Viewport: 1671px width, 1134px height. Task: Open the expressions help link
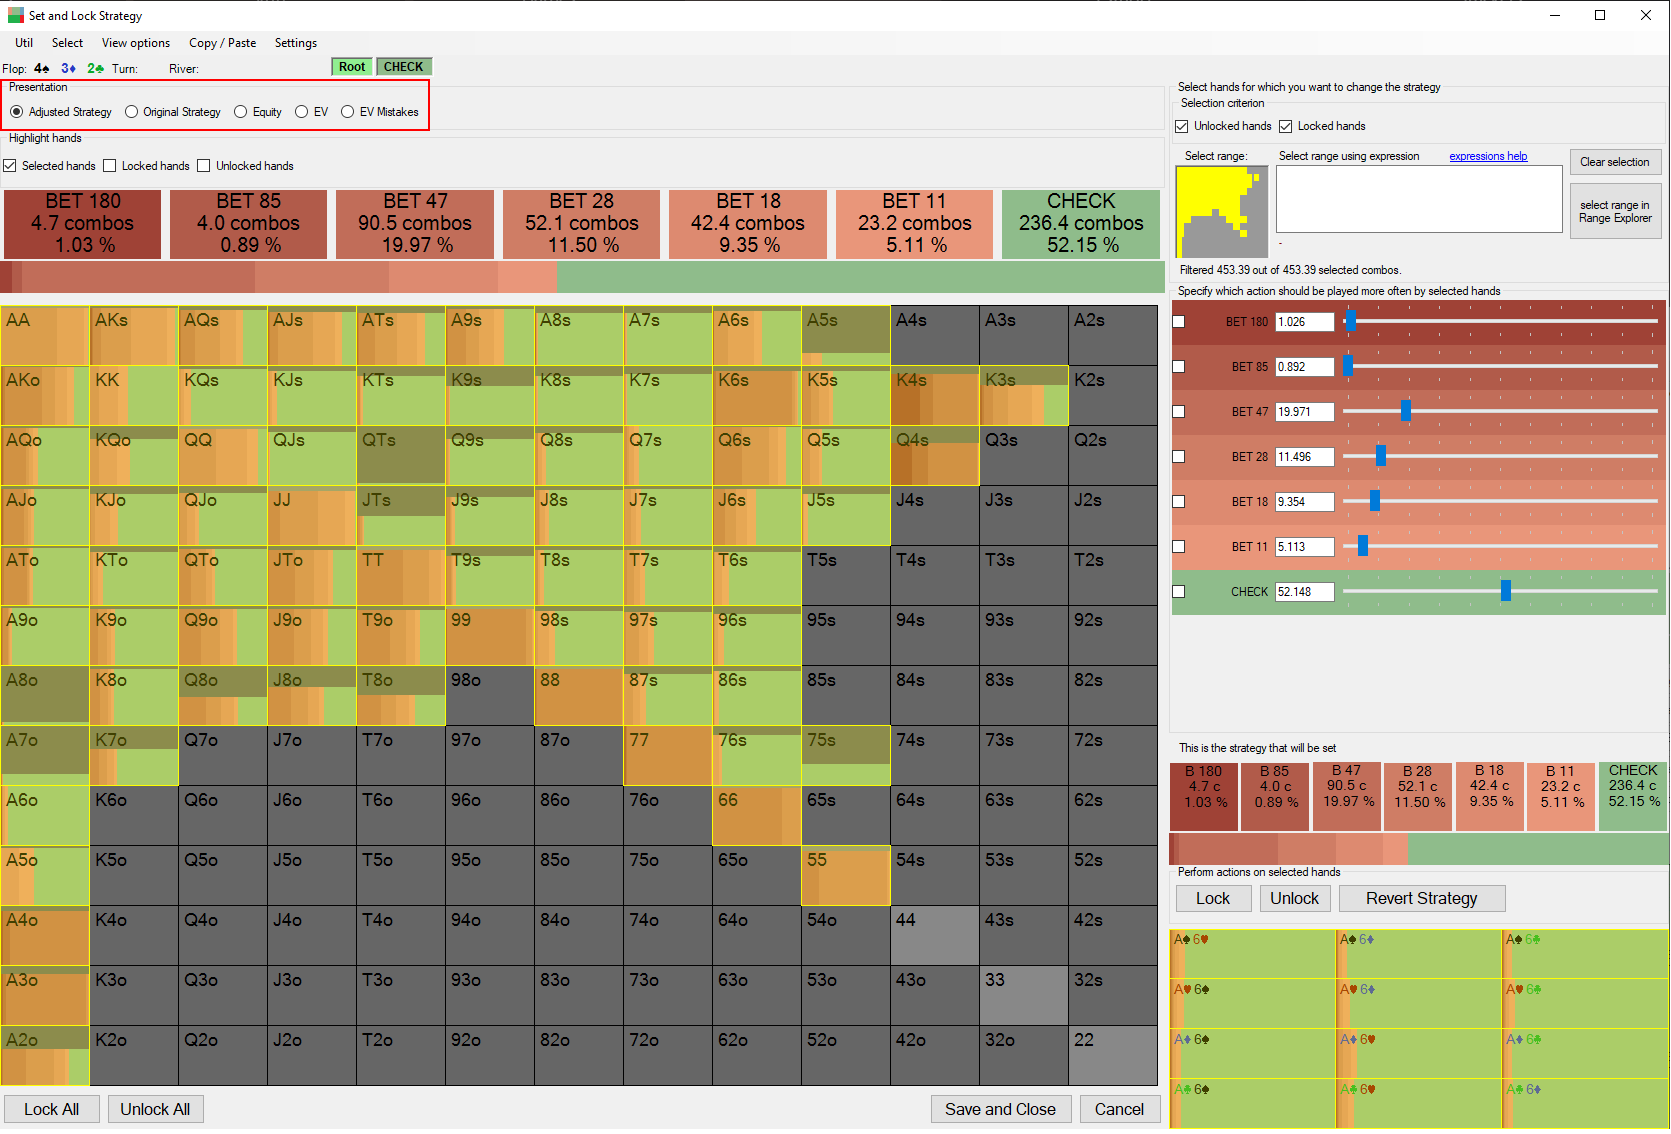point(1488,156)
